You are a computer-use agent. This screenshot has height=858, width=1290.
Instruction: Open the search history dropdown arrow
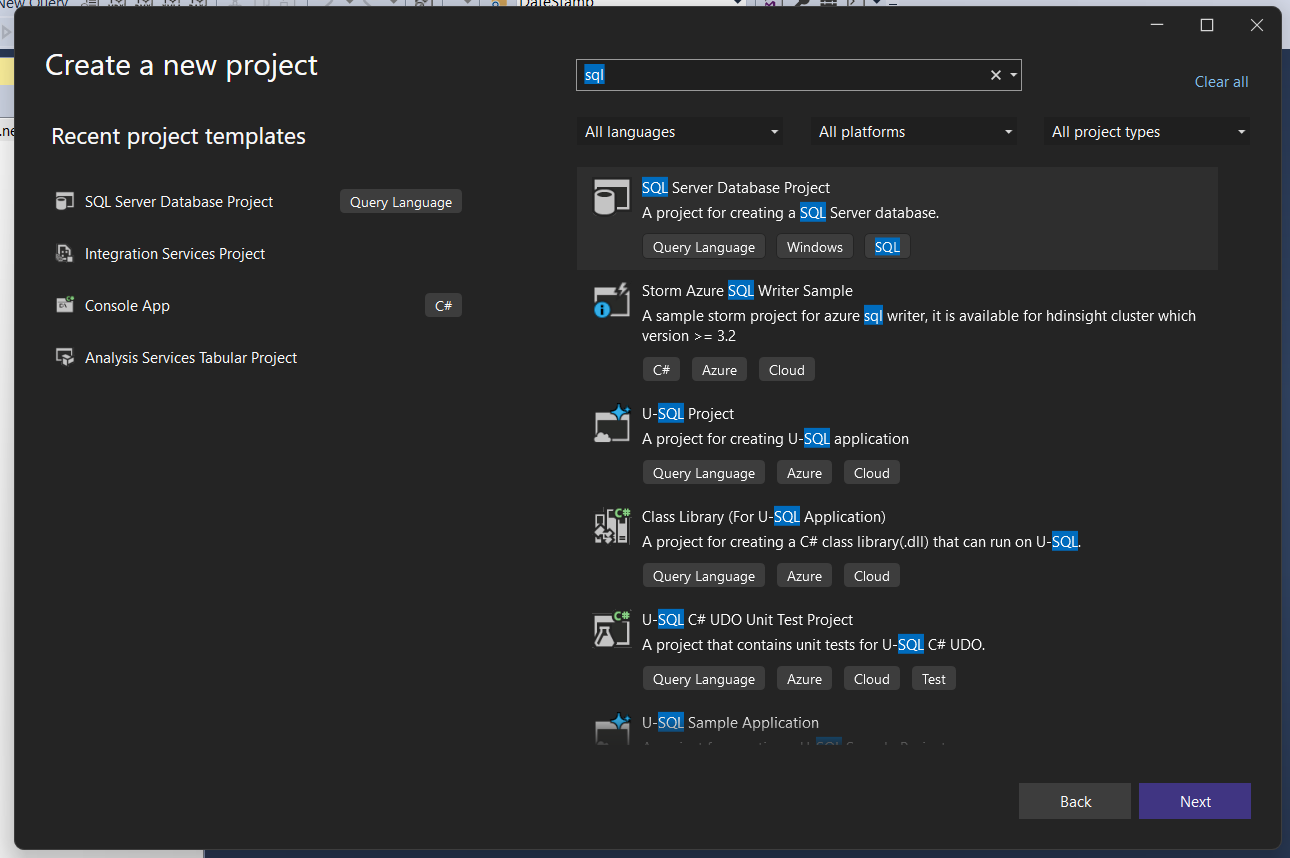[x=1013, y=75]
